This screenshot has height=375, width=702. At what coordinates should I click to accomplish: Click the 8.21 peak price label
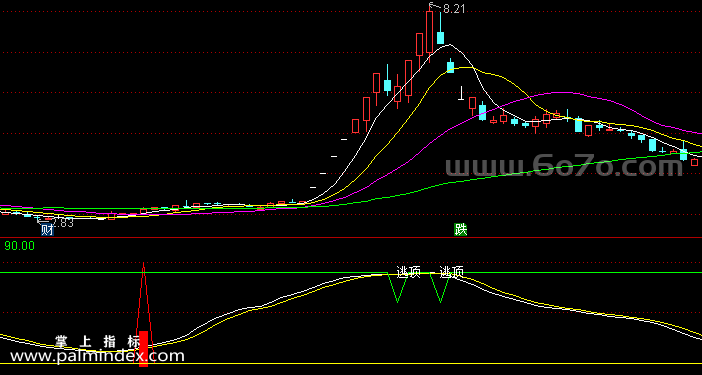pos(454,9)
